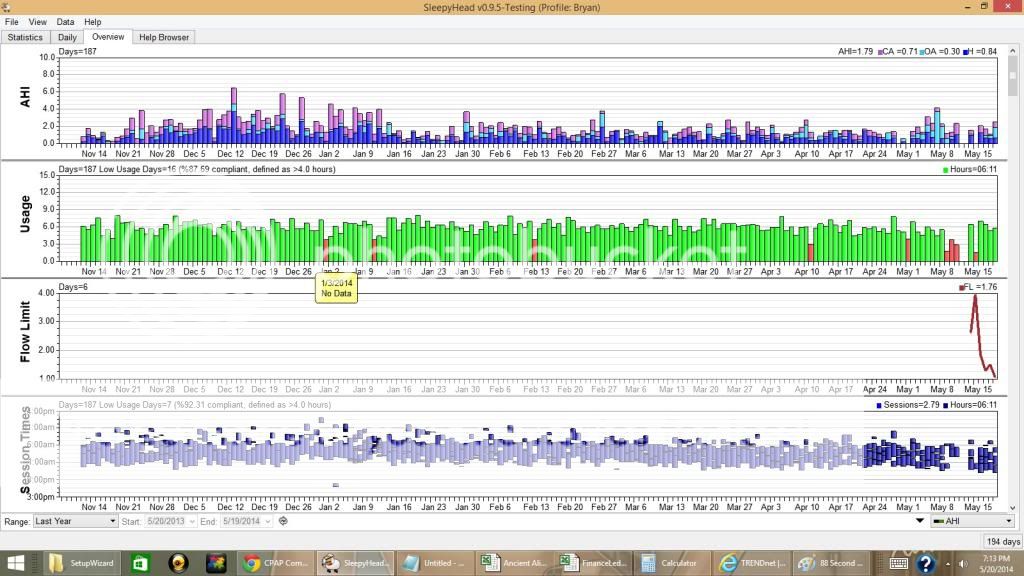The image size is (1024, 576).
Task: Click 'Days=187' label in AHI graph
Action: tap(78, 52)
